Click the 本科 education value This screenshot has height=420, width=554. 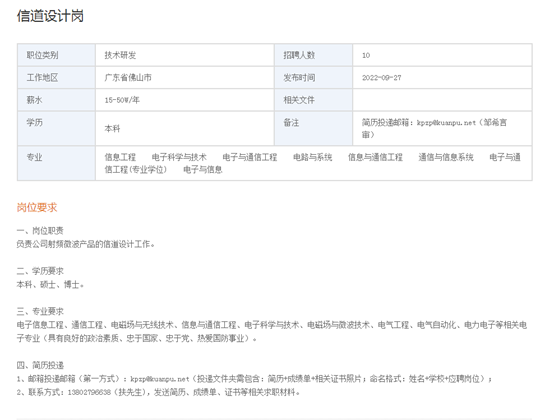(112, 129)
